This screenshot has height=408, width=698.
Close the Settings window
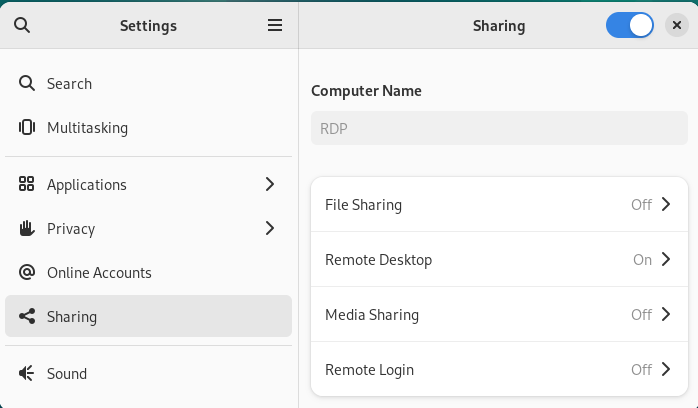tap(677, 25)
